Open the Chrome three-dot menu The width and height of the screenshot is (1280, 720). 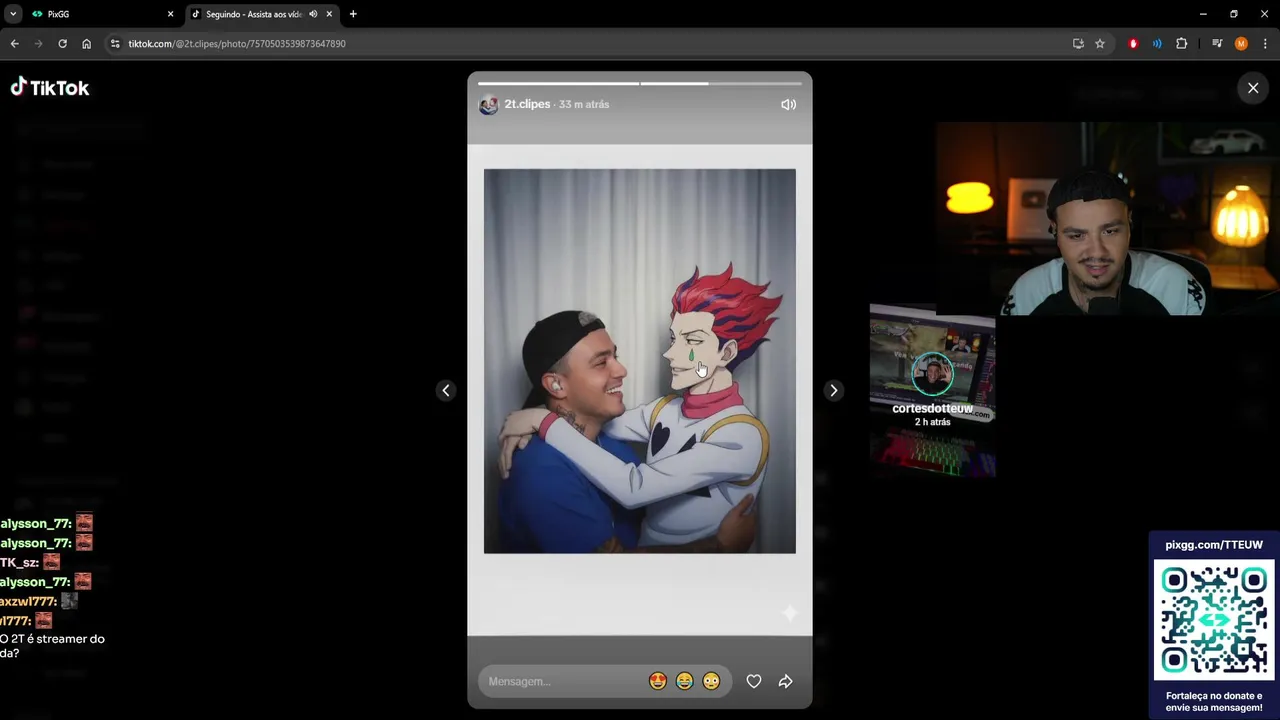pos(1265,44)
